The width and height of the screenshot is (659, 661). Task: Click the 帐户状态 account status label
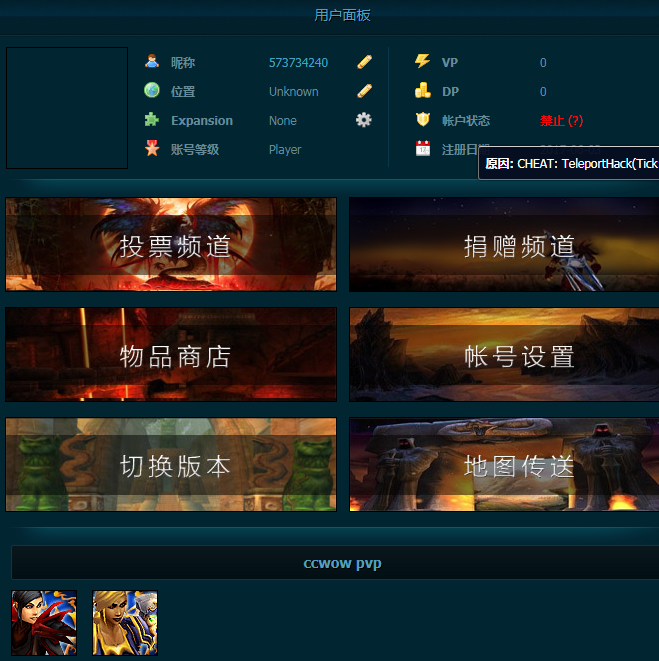pyautogui.click(x=466, y=121)
